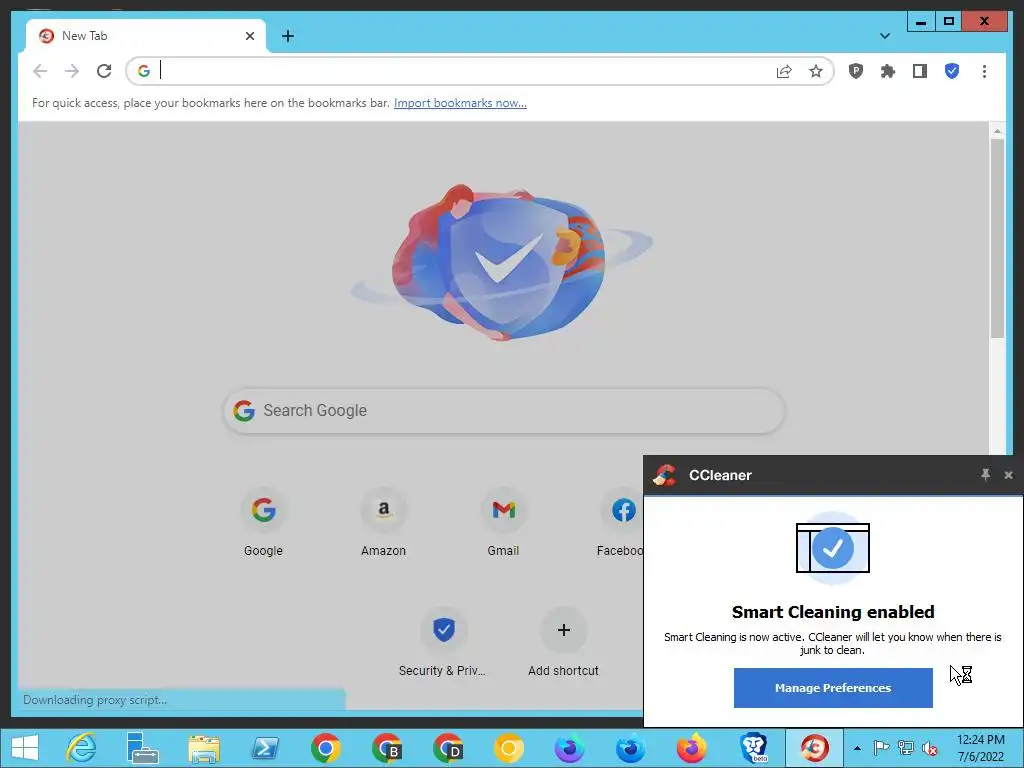The image size is (1024, 768).
Task: Open the Windows Start menu
Action: click(25, 748)
